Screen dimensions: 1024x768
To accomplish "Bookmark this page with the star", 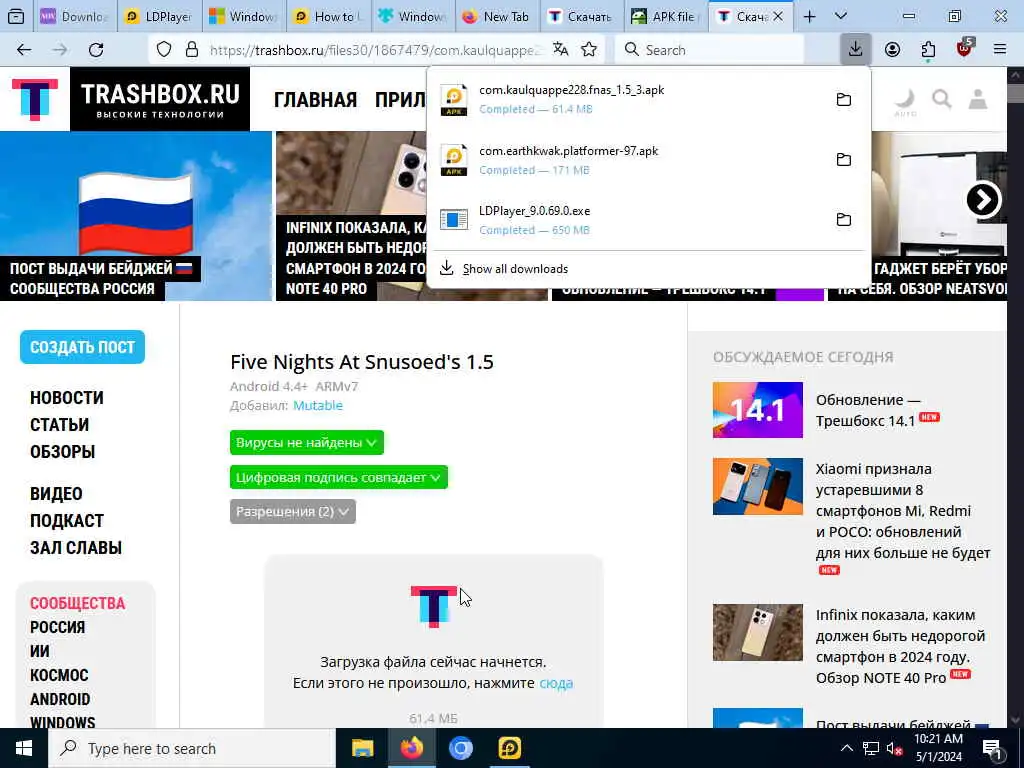I will 589,50.
